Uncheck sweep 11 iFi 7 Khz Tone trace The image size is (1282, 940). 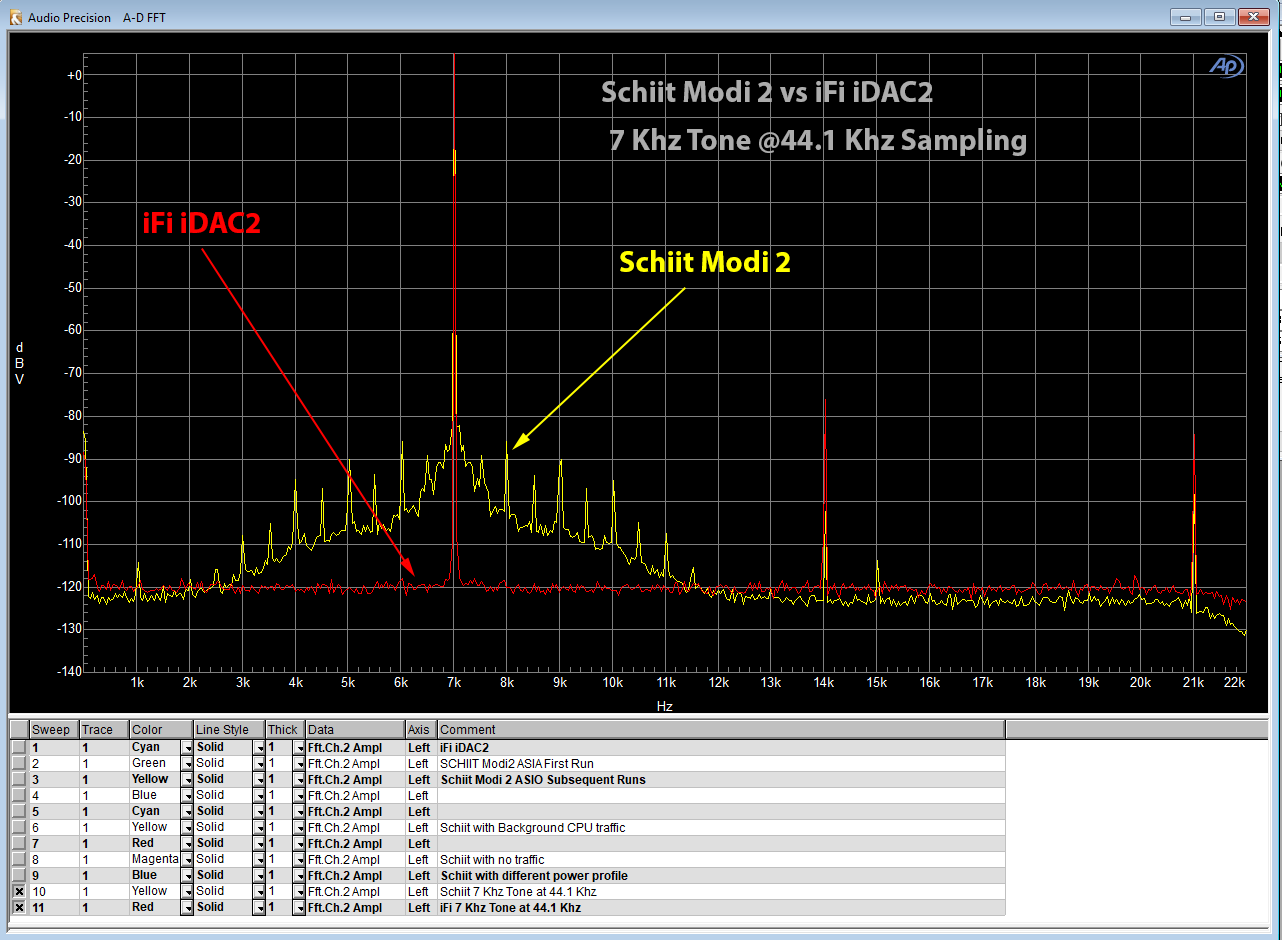pos(19,907)
